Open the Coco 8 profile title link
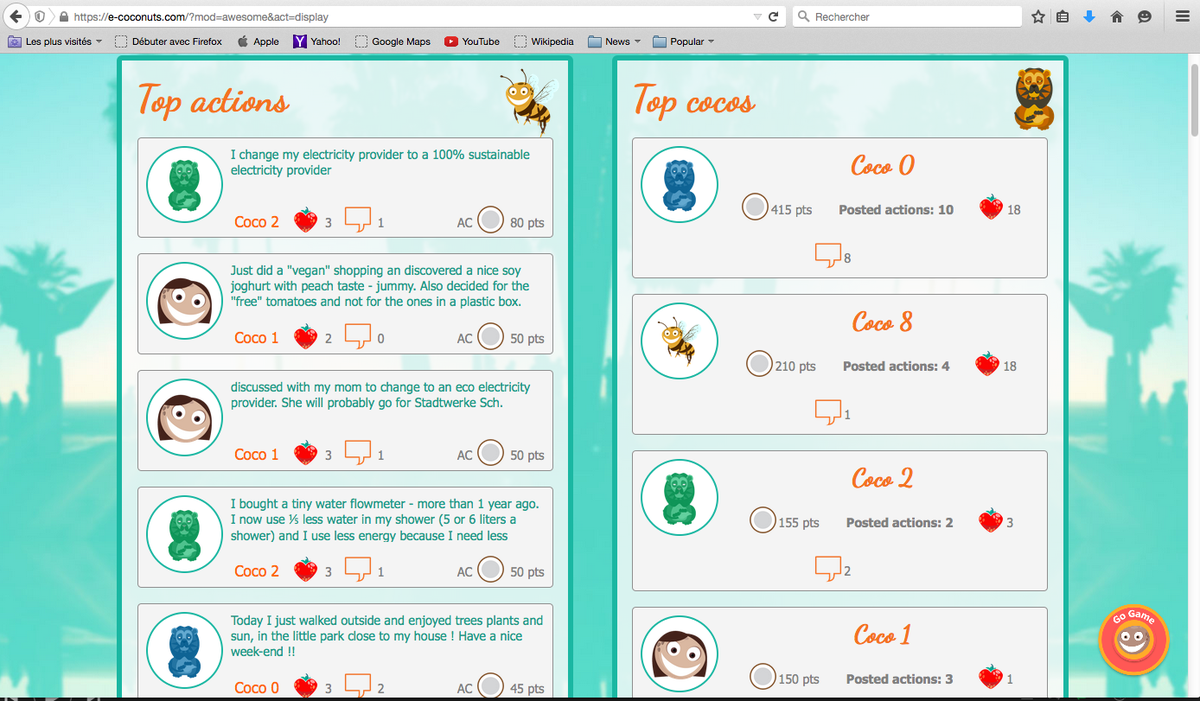The width and height of the screenshot is (1200, 701). coord(883,322)
